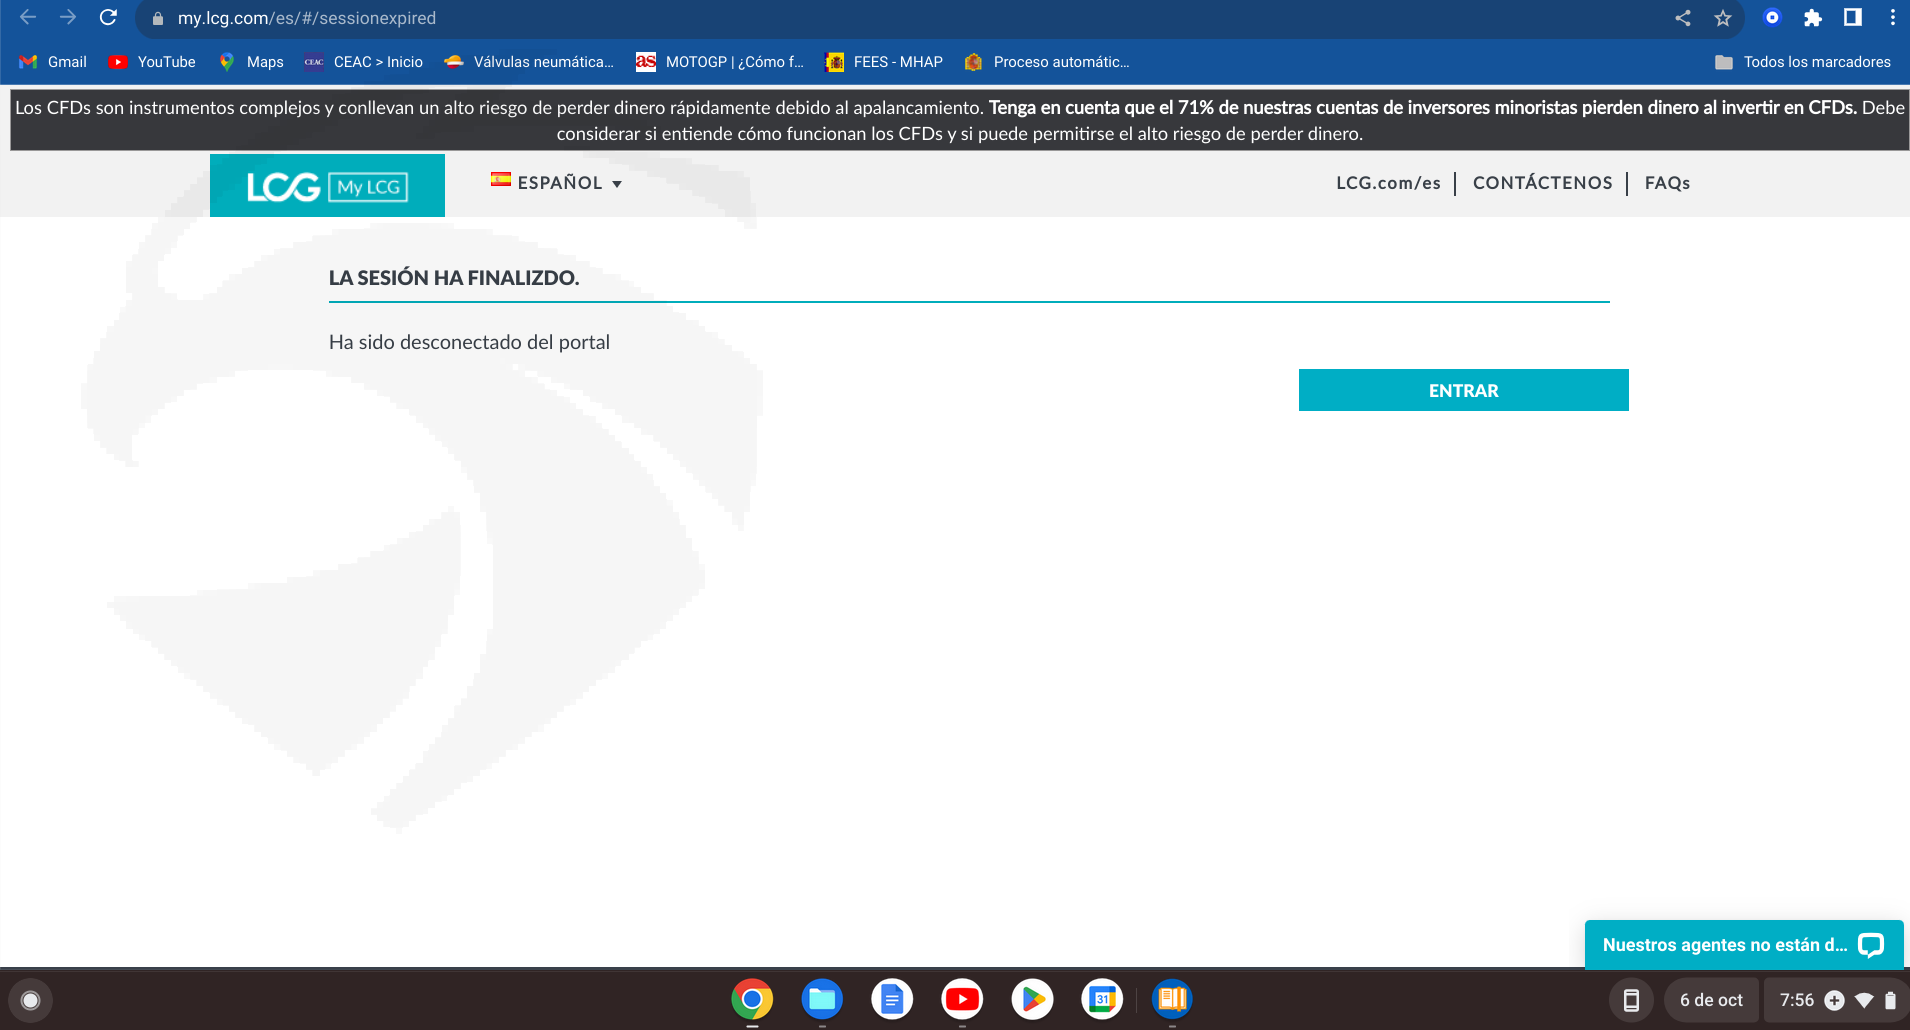Open Google Docs from the shelf

tap(892, 999)
